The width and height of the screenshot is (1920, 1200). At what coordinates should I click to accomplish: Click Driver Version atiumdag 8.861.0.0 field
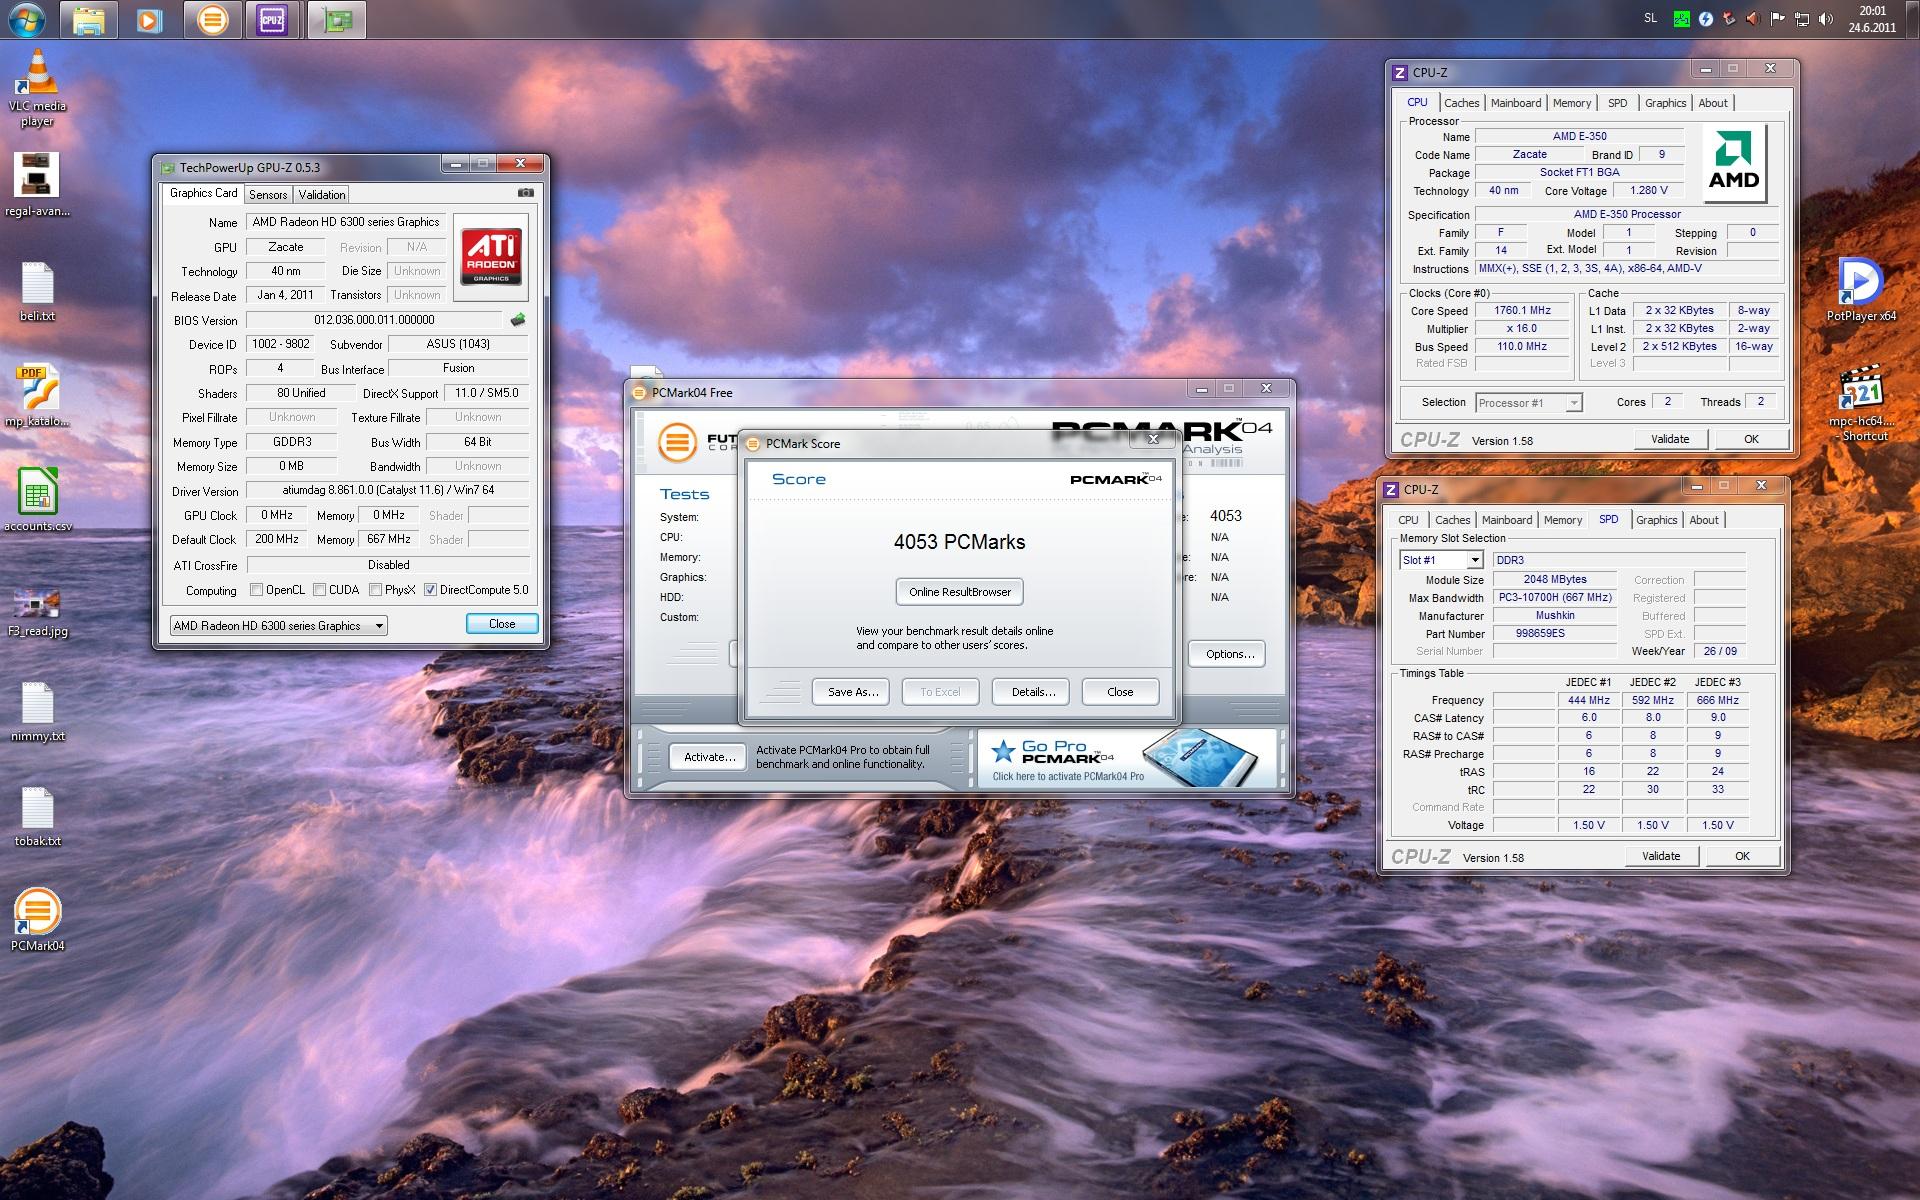tap(388, 490)
